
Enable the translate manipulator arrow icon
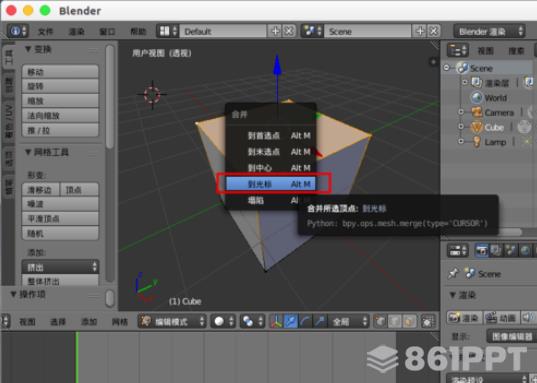pyautogui.click(x=290, y=321)
